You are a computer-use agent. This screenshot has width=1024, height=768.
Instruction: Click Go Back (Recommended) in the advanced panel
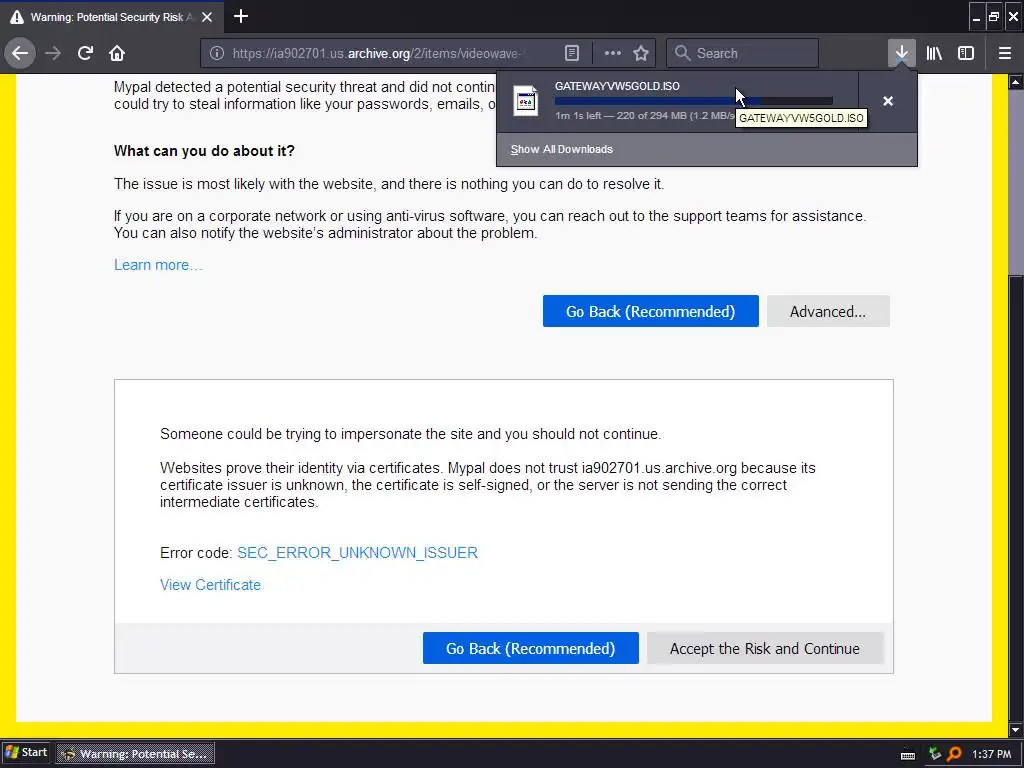tap(530, 648)
